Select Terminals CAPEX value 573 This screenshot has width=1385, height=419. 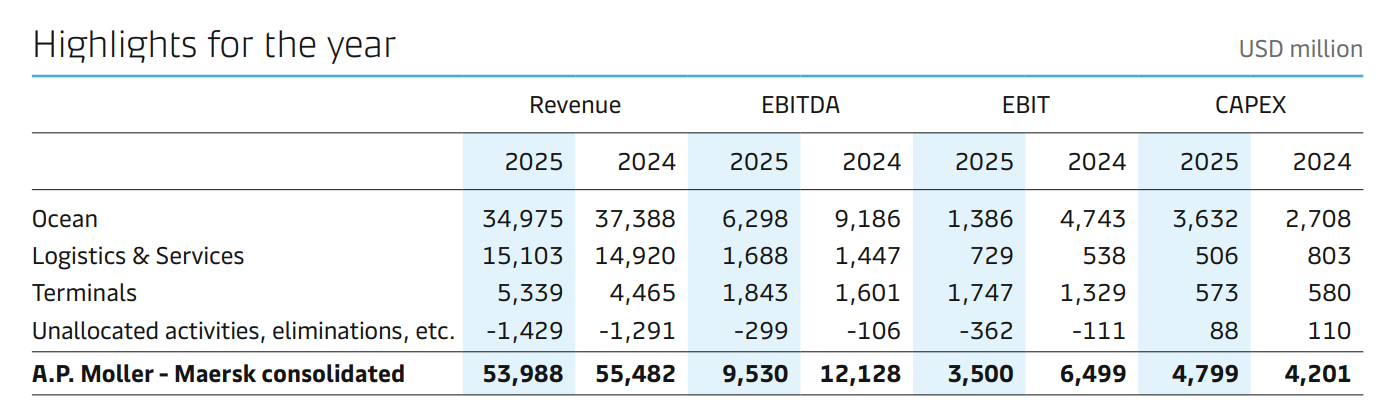[1217, 294]
